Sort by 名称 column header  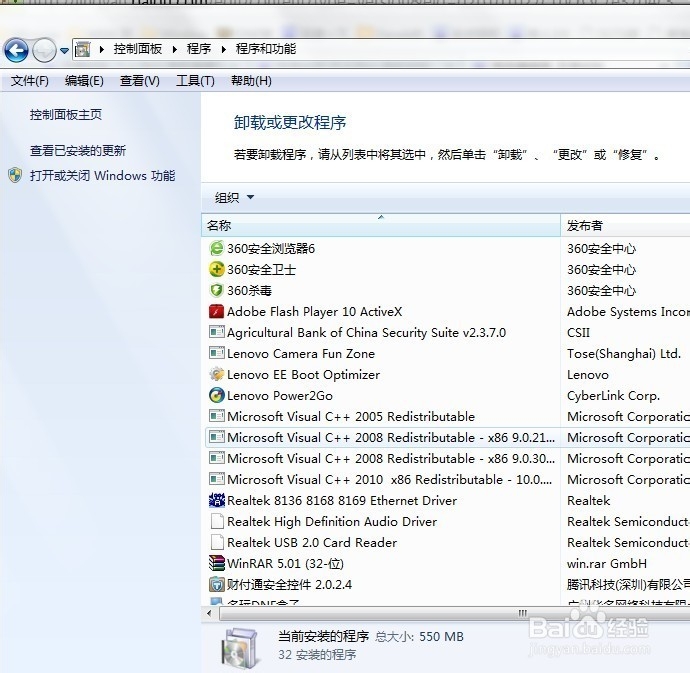point(381,225)
